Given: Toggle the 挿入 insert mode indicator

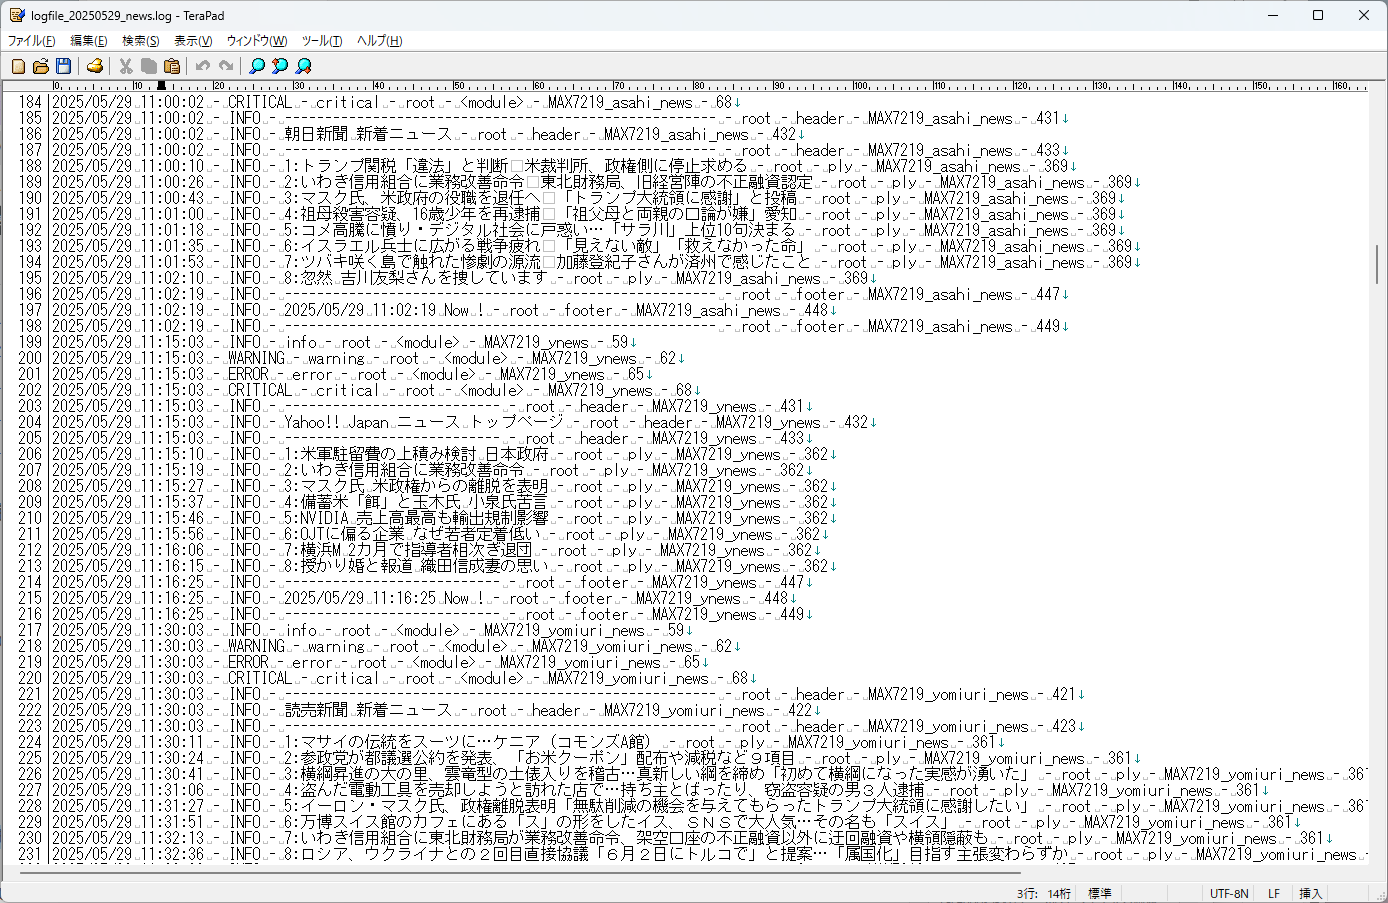Looking at the screenshot, I should (1310, 893).
